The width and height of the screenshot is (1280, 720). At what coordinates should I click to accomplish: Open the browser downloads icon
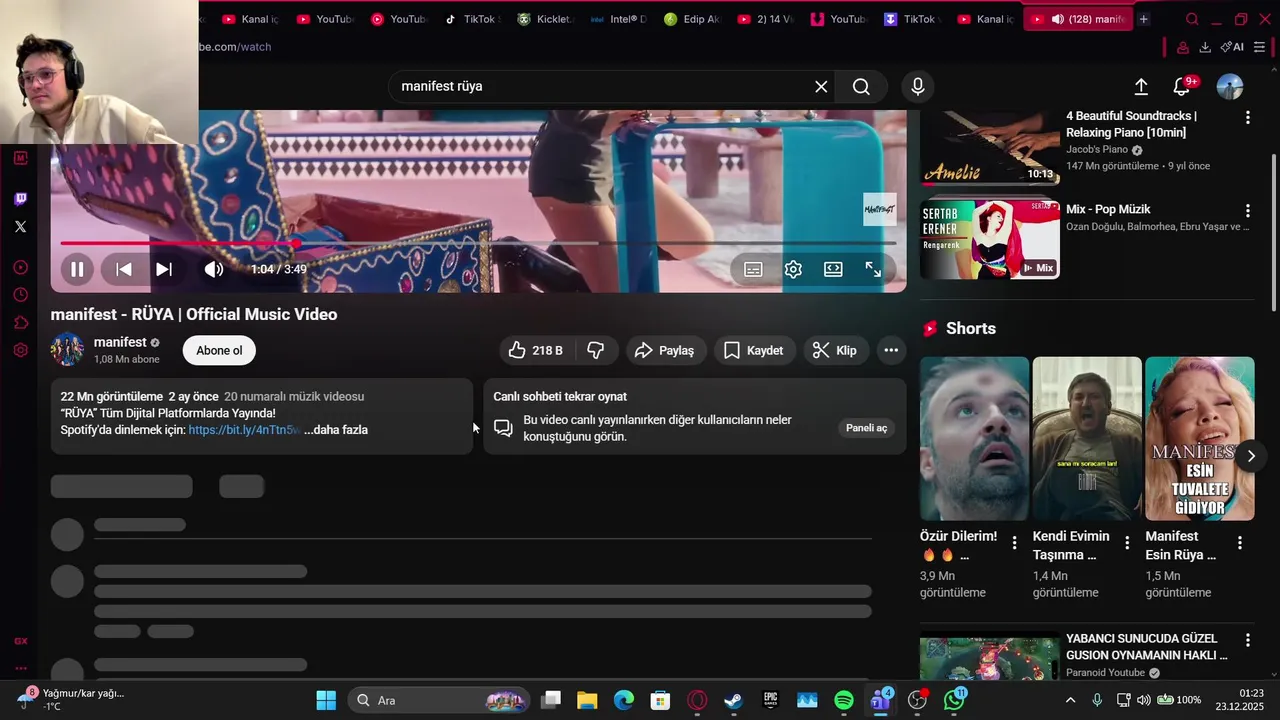click(1205, 47)
